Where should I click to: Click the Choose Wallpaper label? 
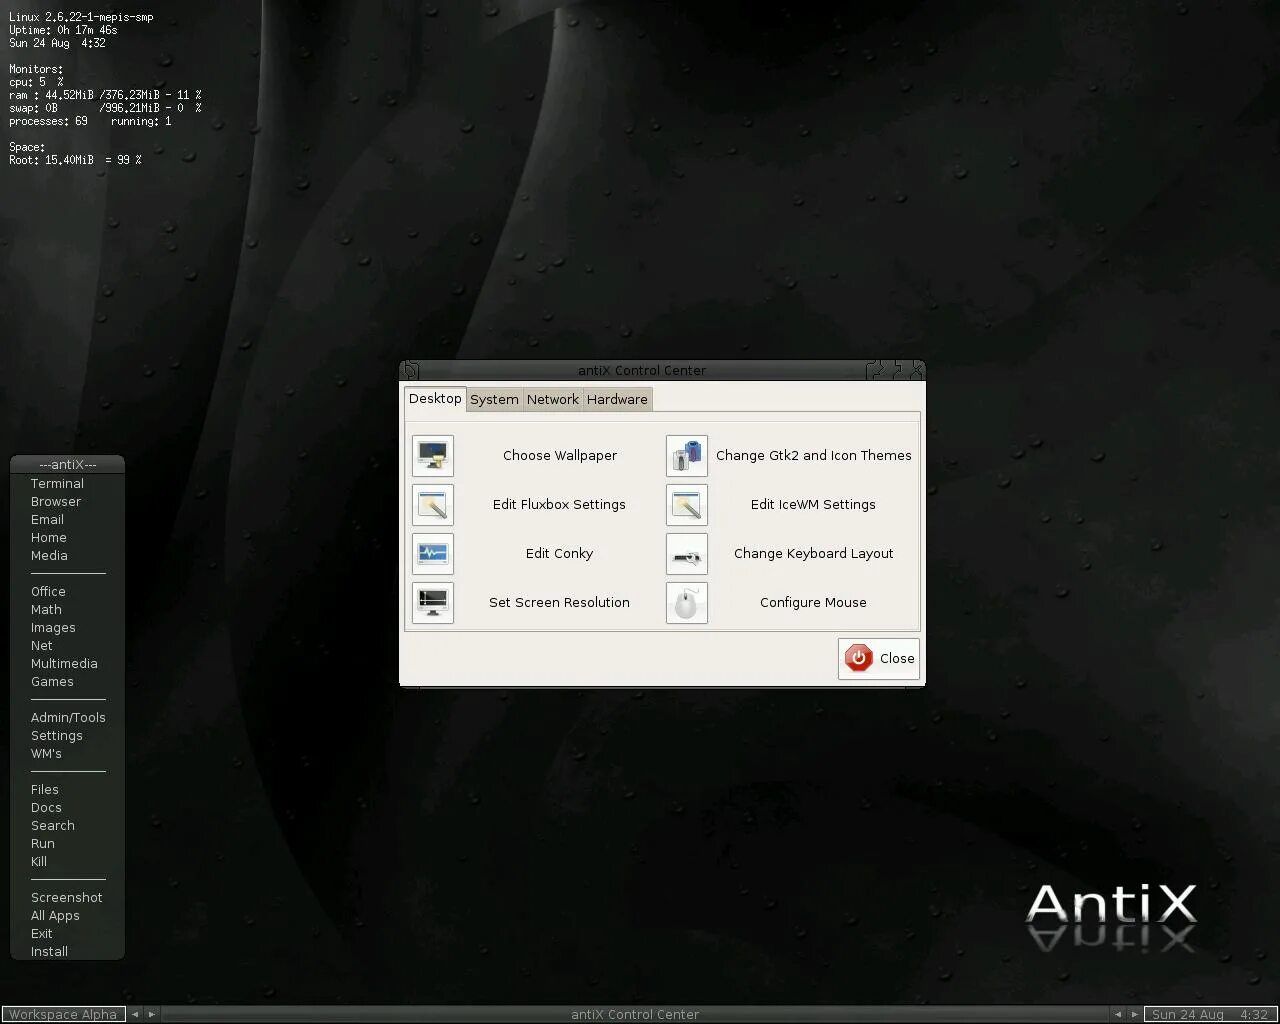pos(560,456)
